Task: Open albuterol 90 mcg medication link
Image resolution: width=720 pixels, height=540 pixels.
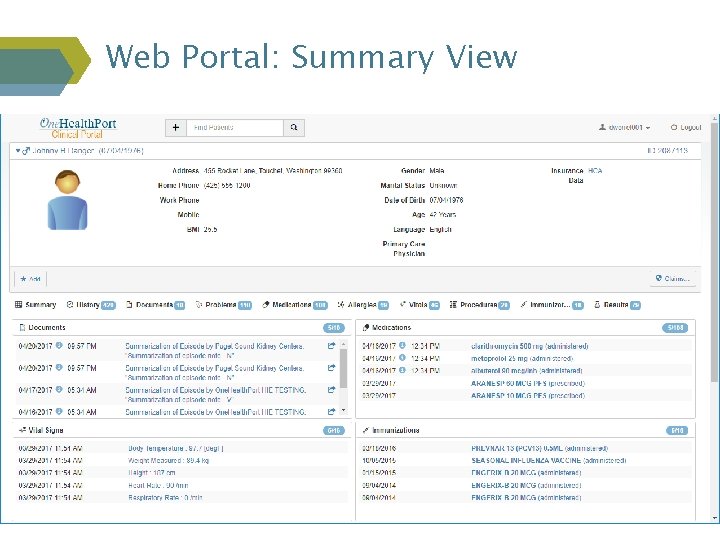Action: 527,371
